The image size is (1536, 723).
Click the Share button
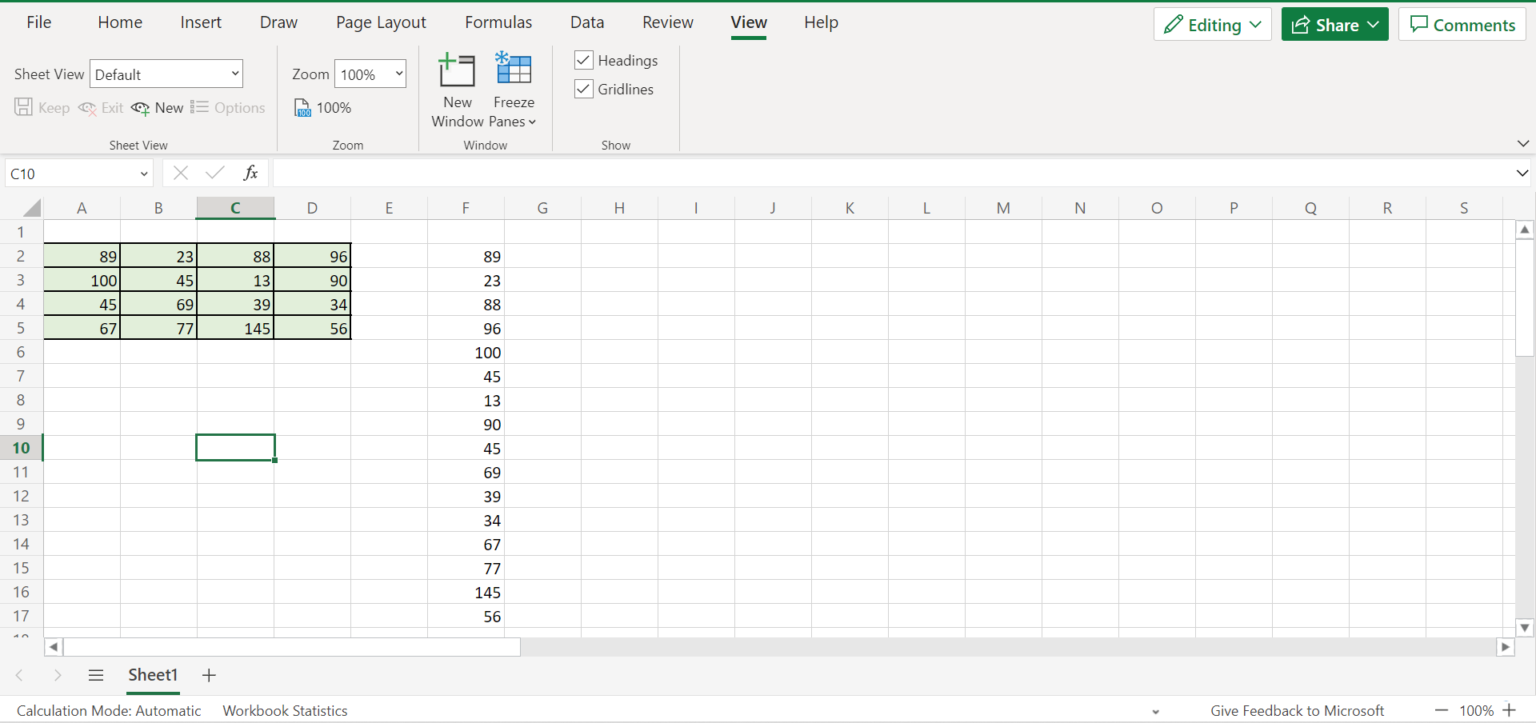tap(1334, 23)
